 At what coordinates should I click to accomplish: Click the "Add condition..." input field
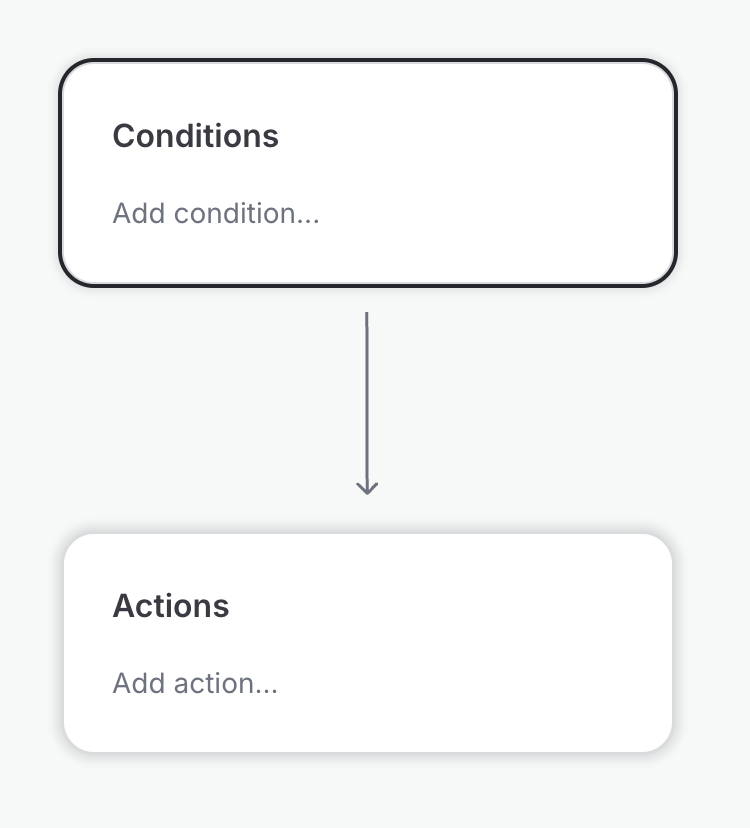click(x=216, y=214)
